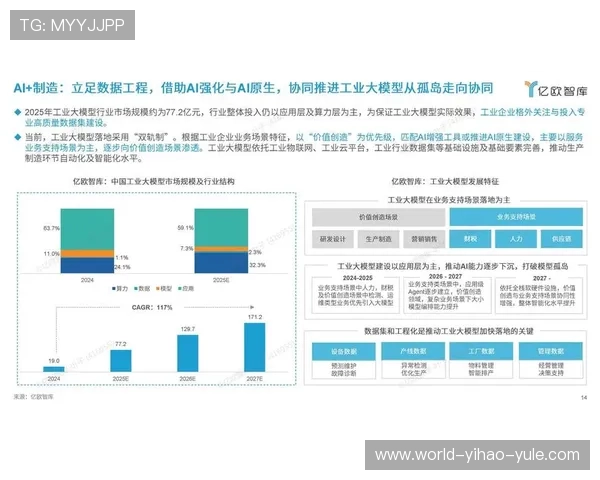This screenshot has height=480, width=600.
Task: Click the 数据 legend color square
Action: pos(135,289)
